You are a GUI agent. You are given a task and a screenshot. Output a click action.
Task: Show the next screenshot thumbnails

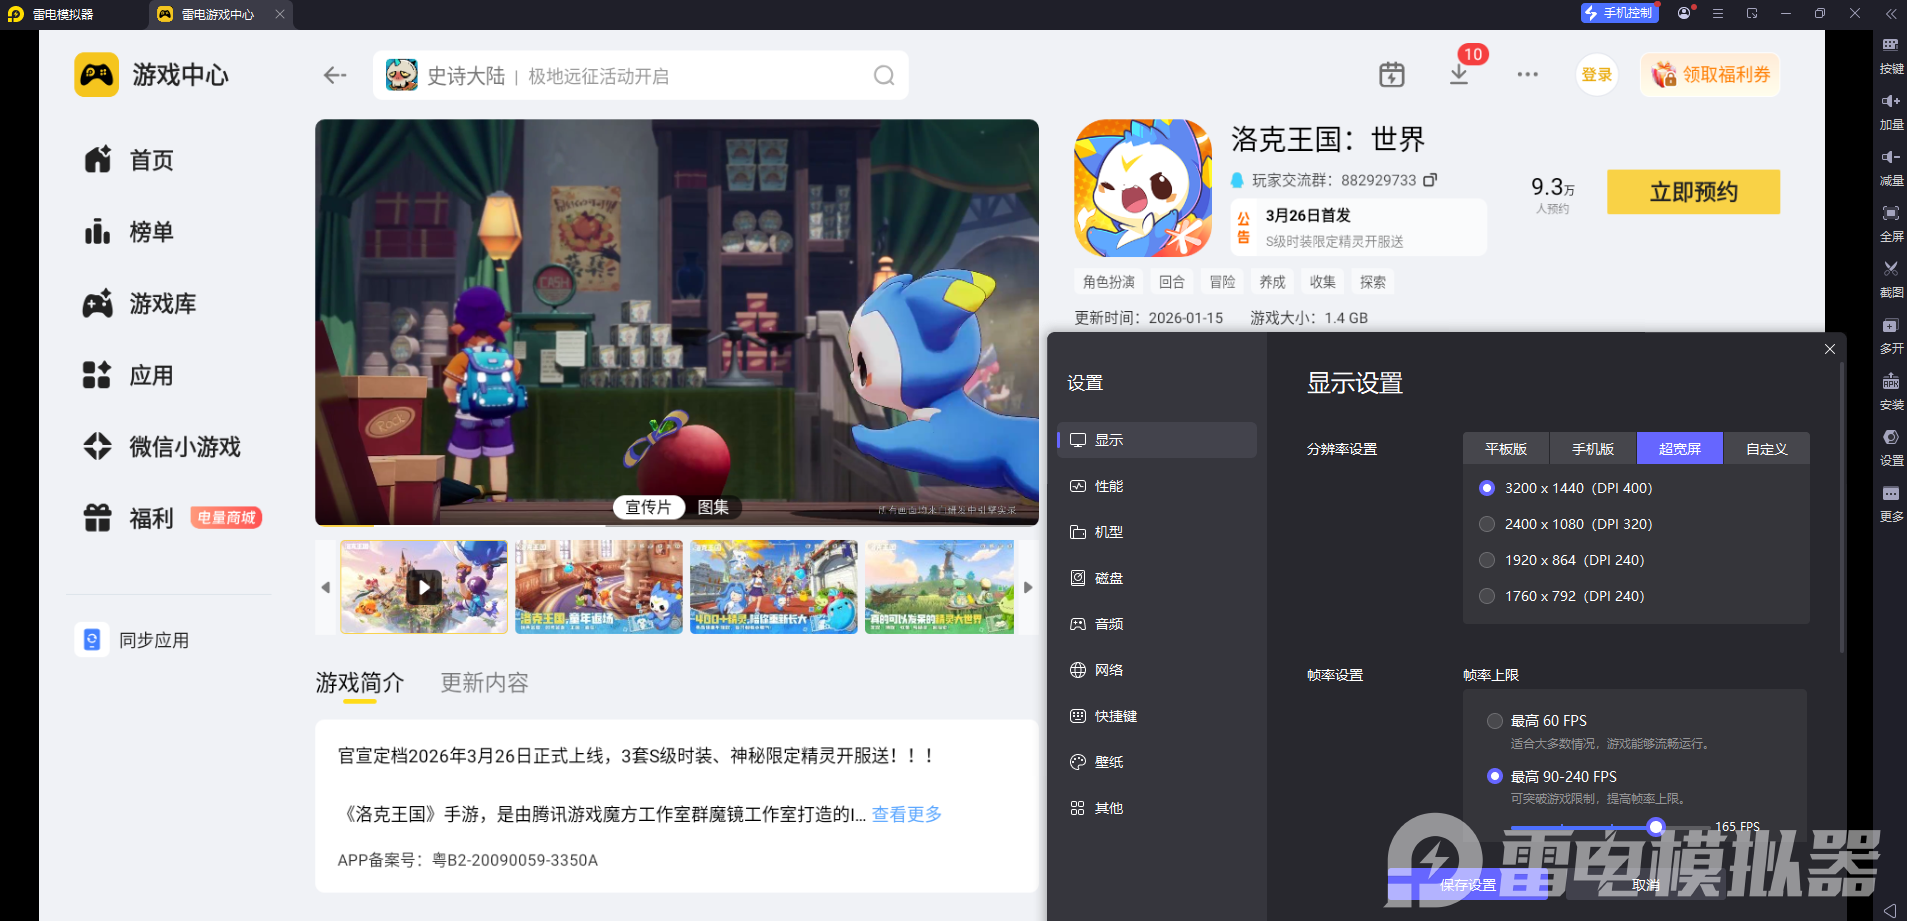tap(1028, 587)
